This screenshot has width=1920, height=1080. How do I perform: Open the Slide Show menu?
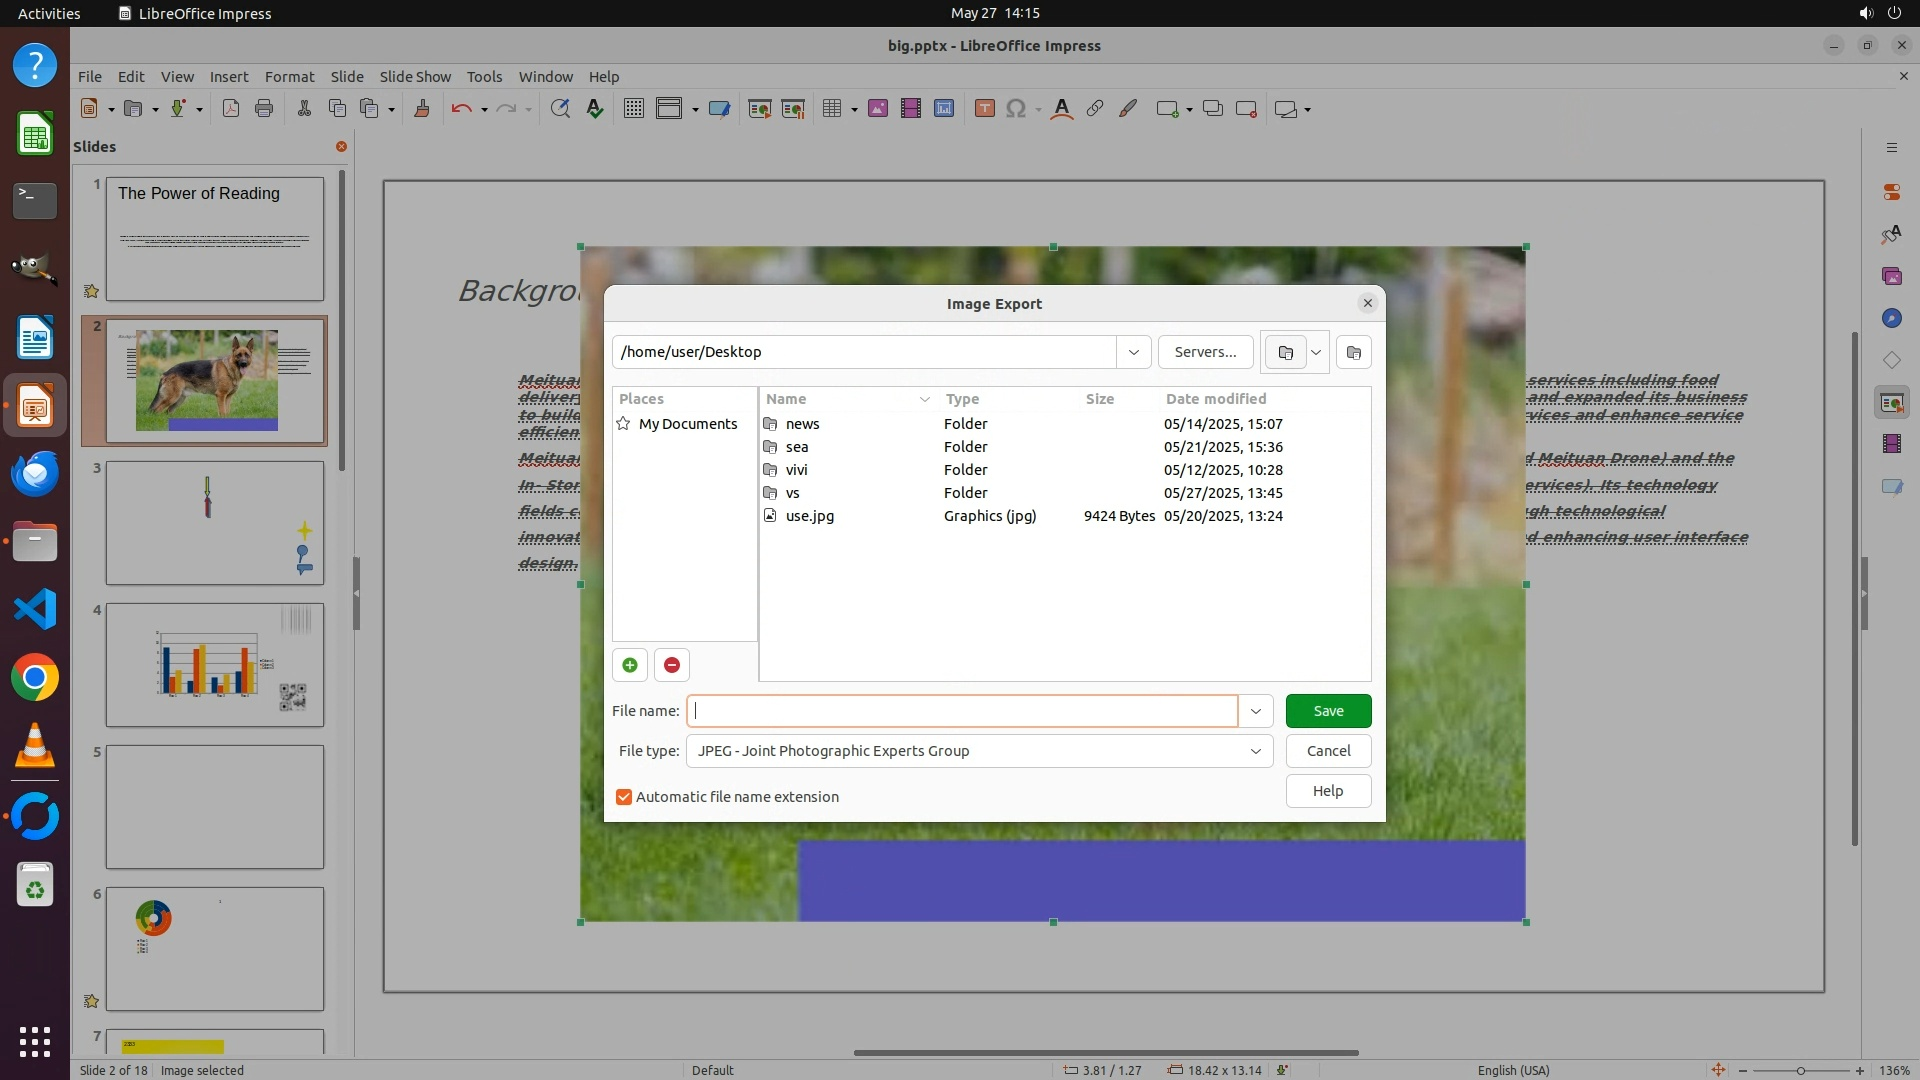(415, 77)
